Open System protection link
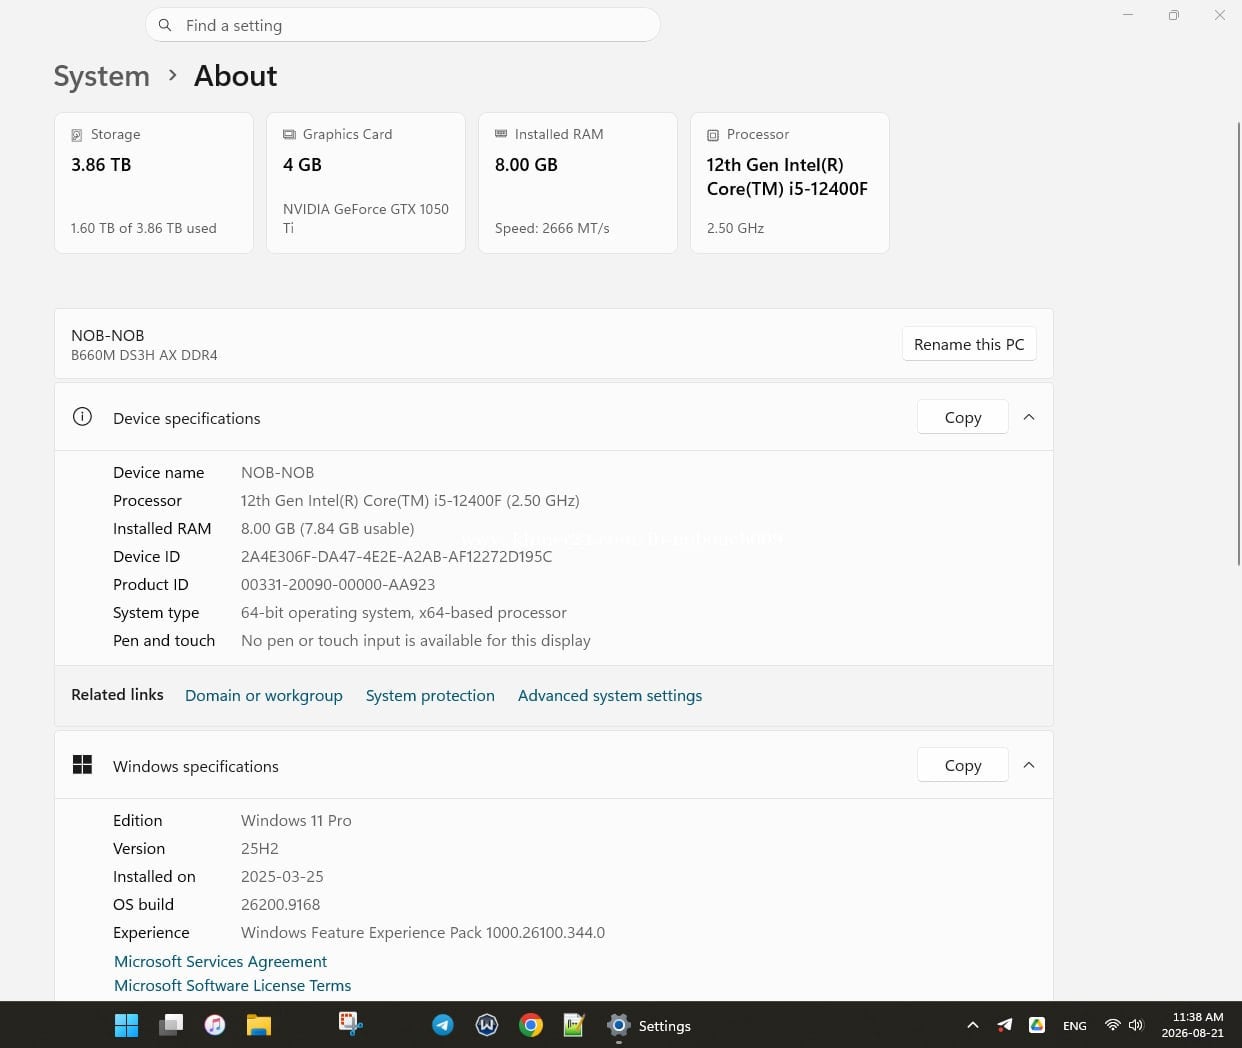Image resolution: width=1242 pixels, height=1048 pixels. coord(430,696)
